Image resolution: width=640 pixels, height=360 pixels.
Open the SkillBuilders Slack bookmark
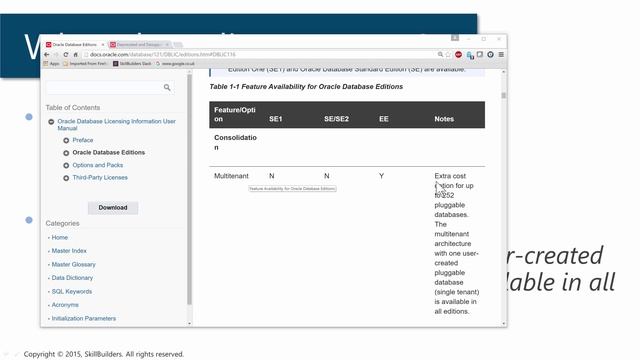point(132,64)
